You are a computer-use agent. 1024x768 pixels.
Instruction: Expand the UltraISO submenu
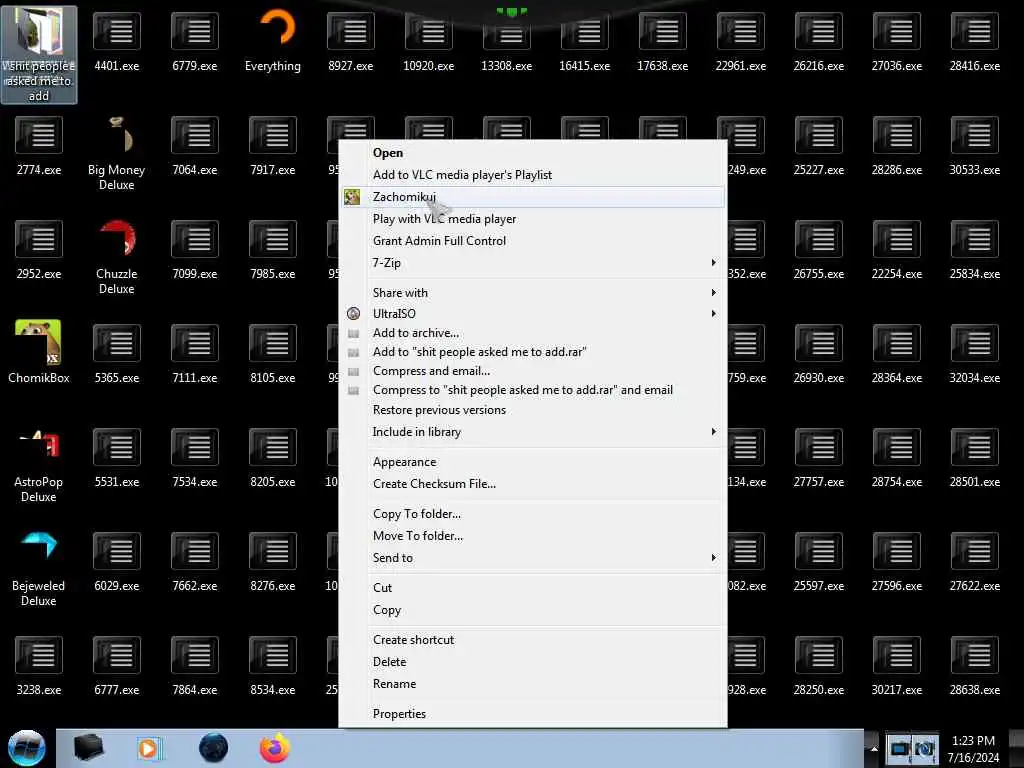tap(533, 313)
